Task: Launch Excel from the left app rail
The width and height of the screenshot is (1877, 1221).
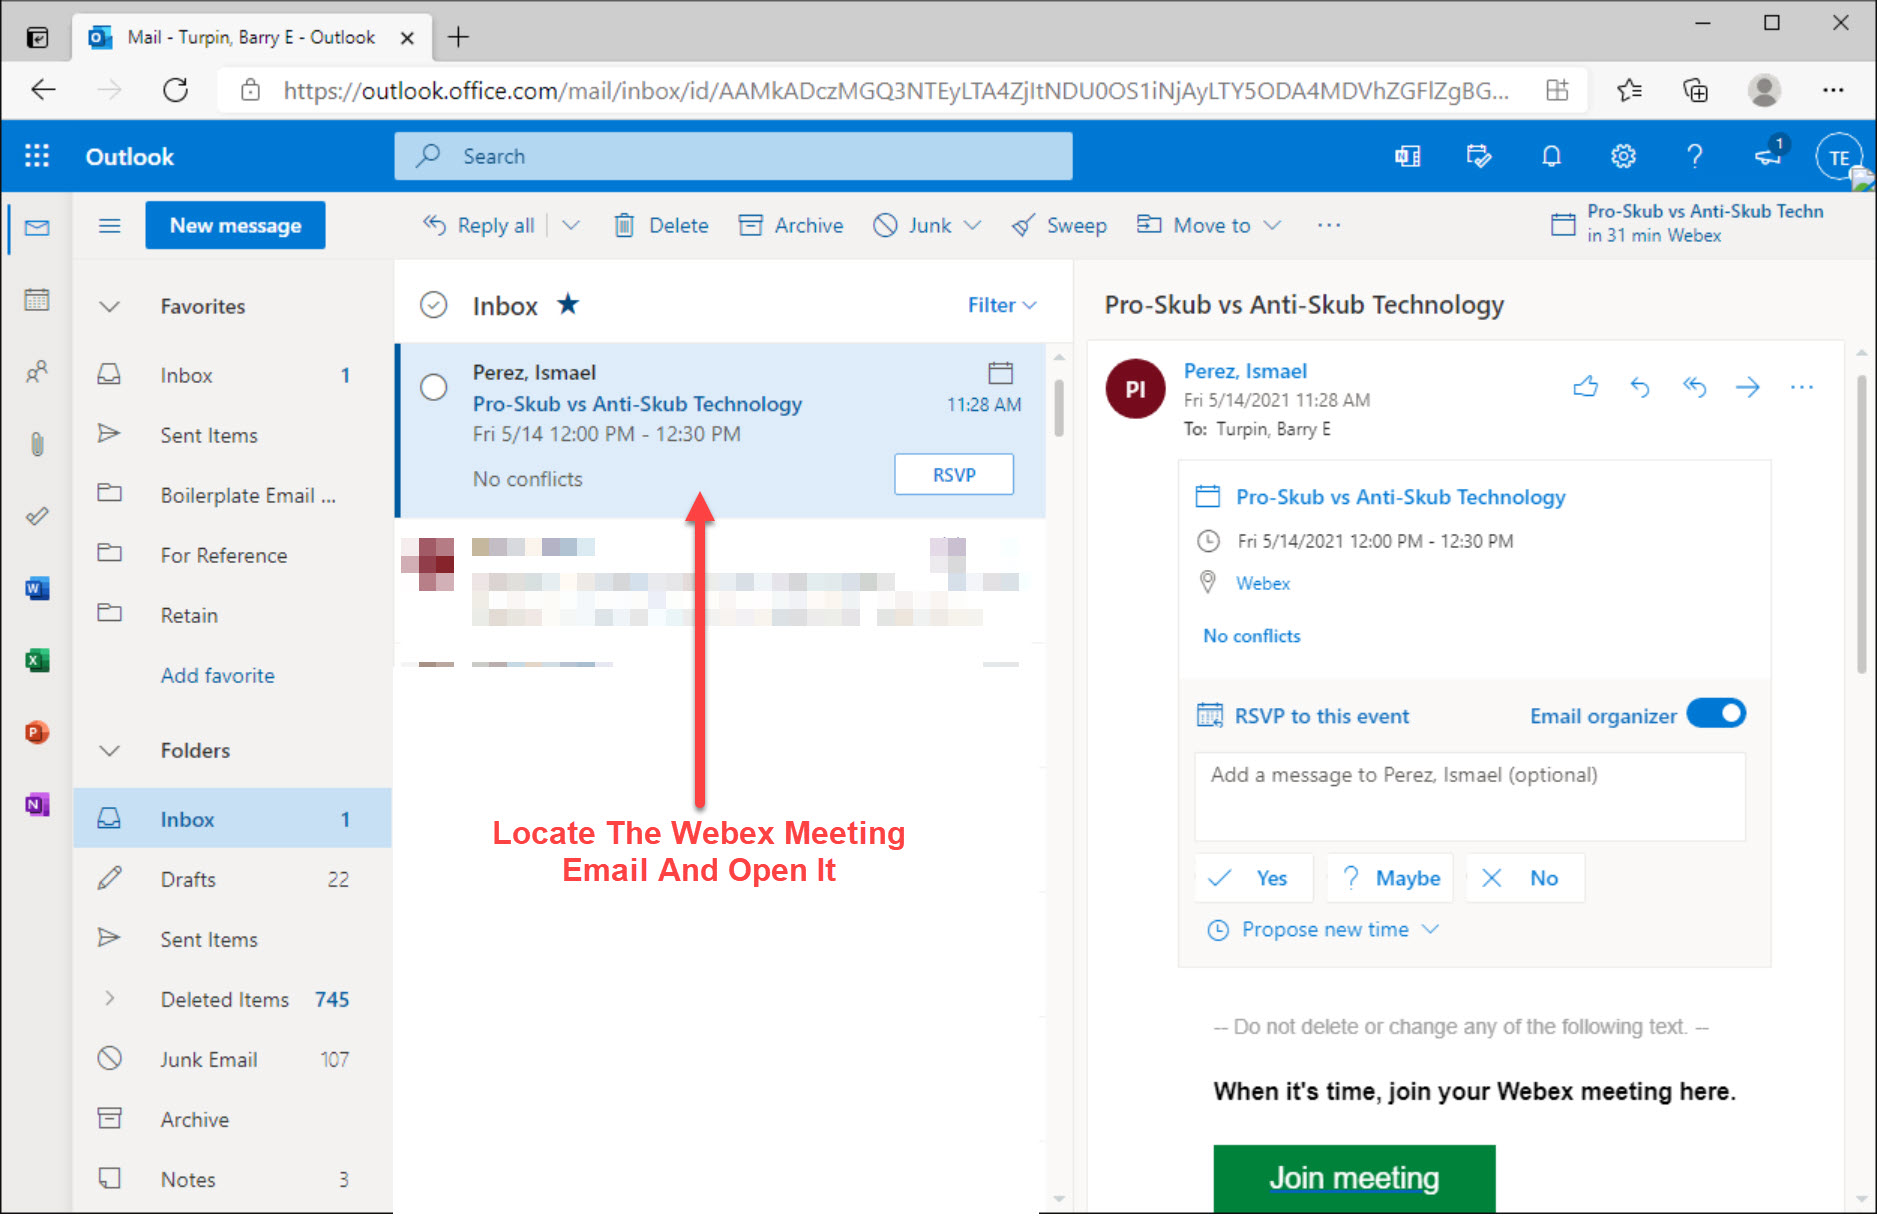Action: pos(37,660)
